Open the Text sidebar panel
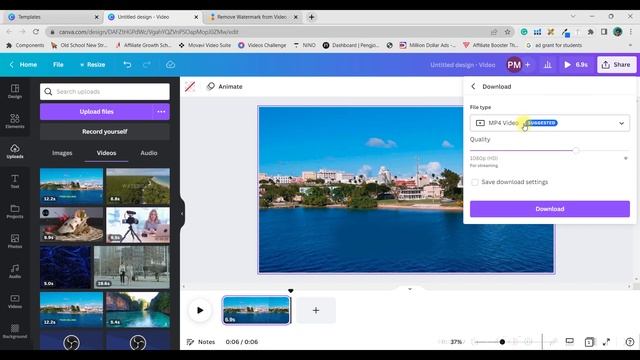Viewport: 640px width, 360px height. pyautogui.click(x=15, y=181)
